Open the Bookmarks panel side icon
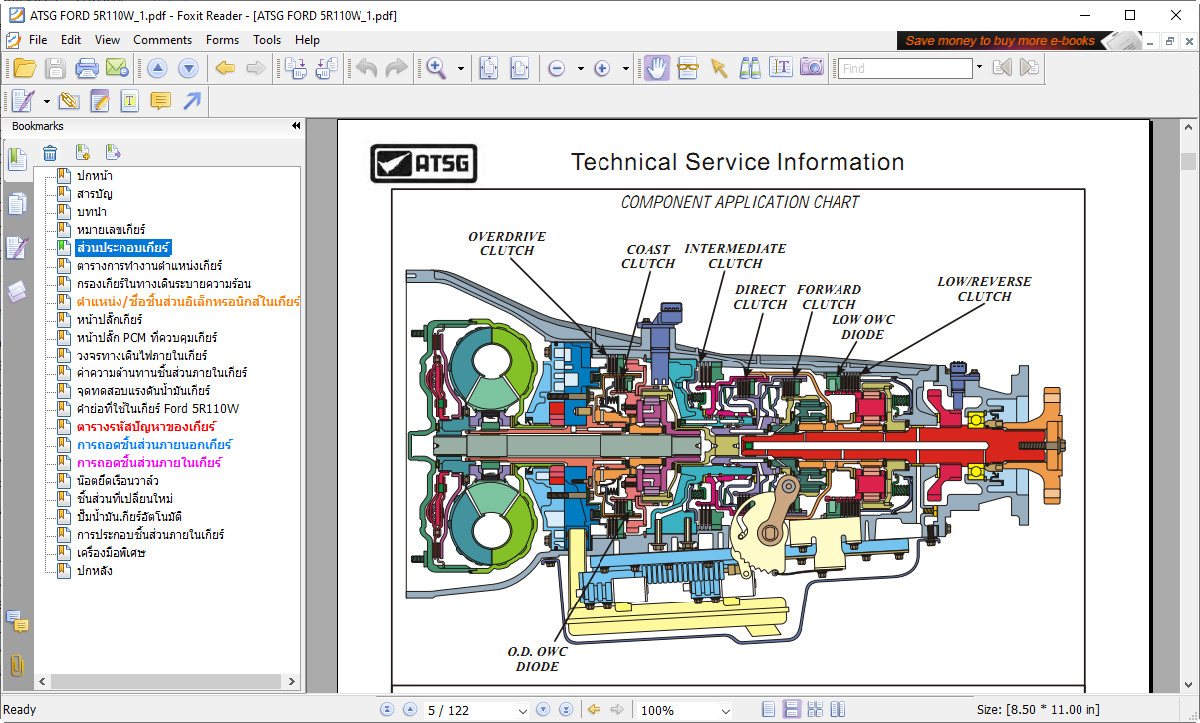Image resolution: width=1200 pixels, height=723 pixels. tap(17, 159)
